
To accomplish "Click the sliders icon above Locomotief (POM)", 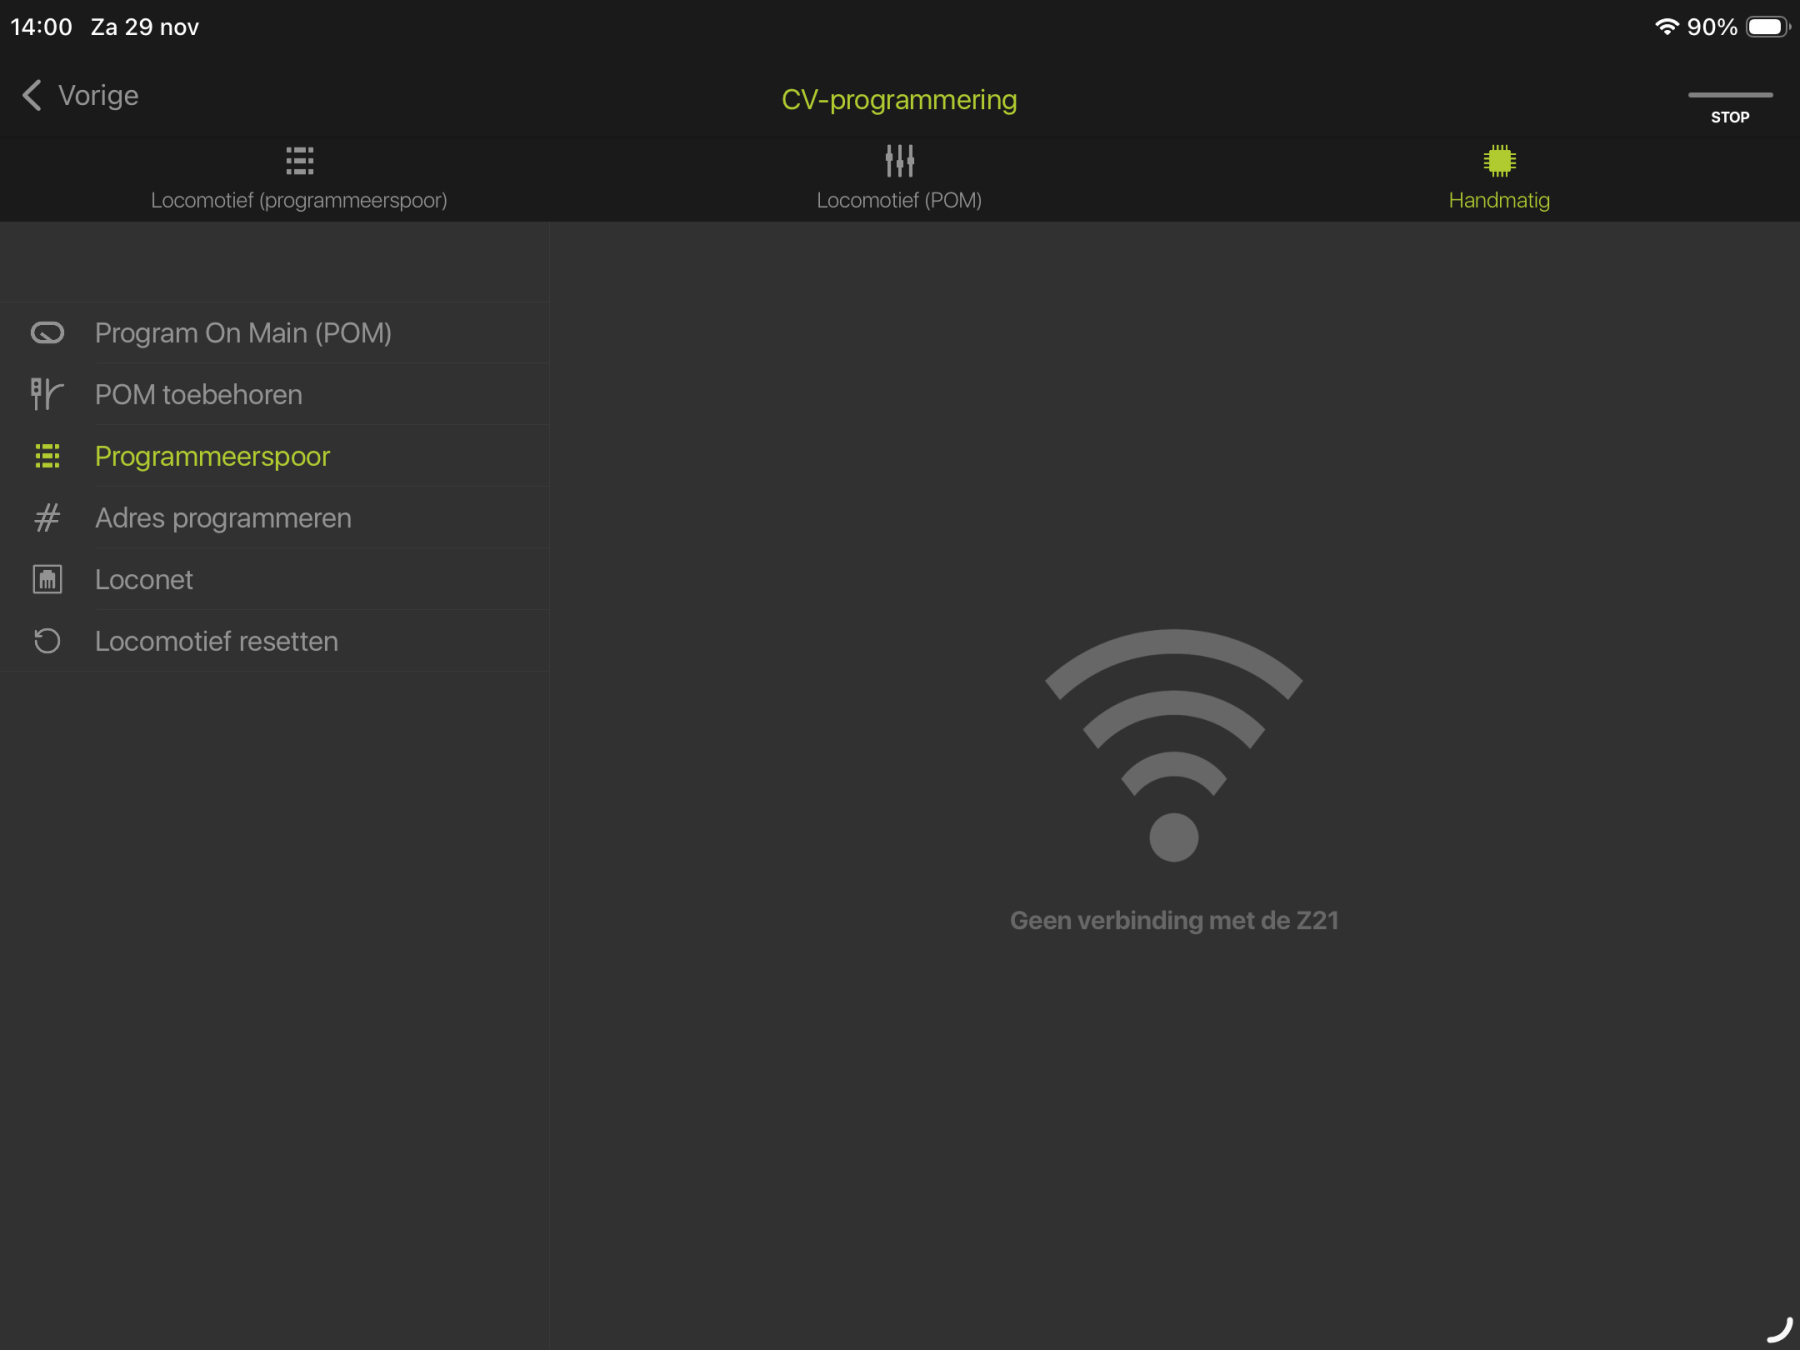I will [899, 161].
